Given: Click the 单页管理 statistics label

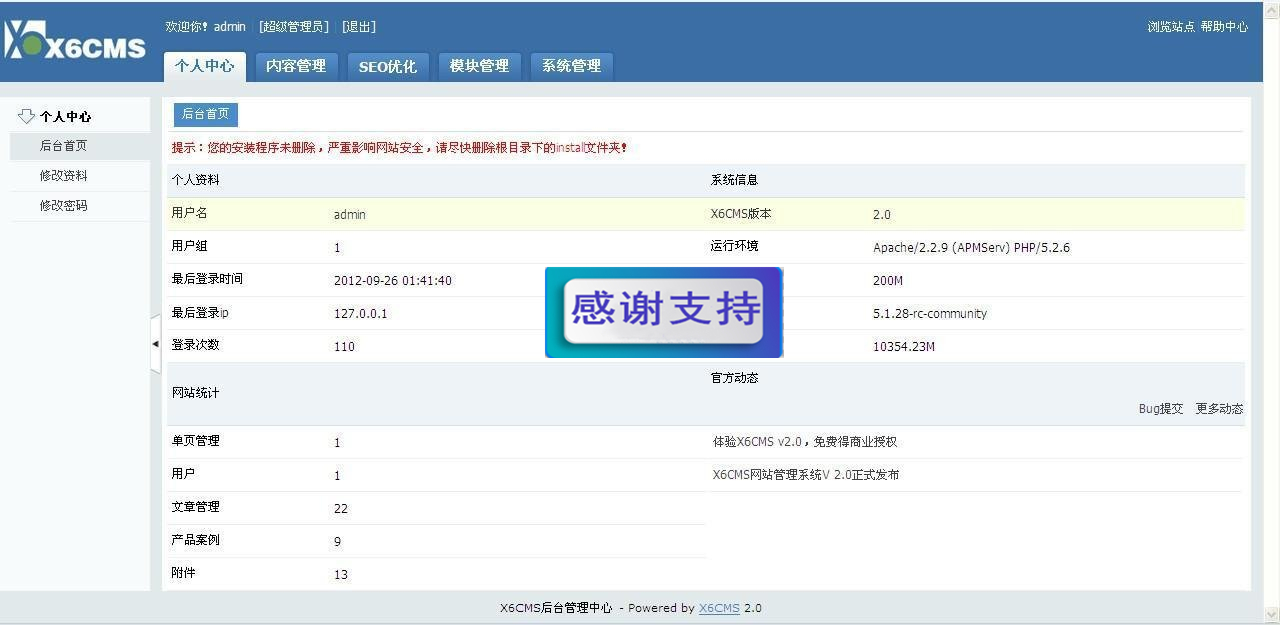Looking at the screenshot, I should [x=195, y=441].
